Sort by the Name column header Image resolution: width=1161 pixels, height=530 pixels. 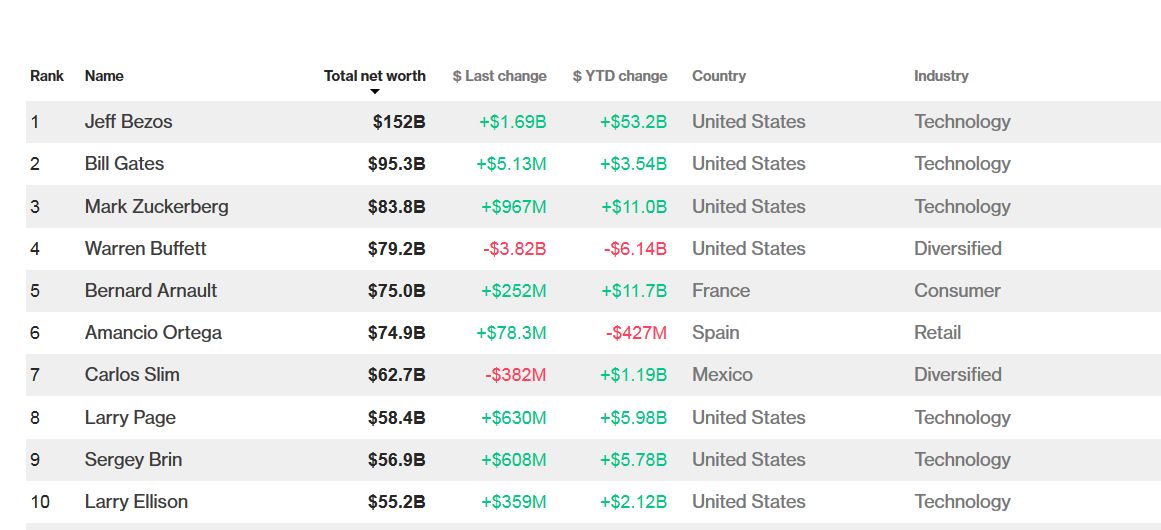(x=104, y=76)
